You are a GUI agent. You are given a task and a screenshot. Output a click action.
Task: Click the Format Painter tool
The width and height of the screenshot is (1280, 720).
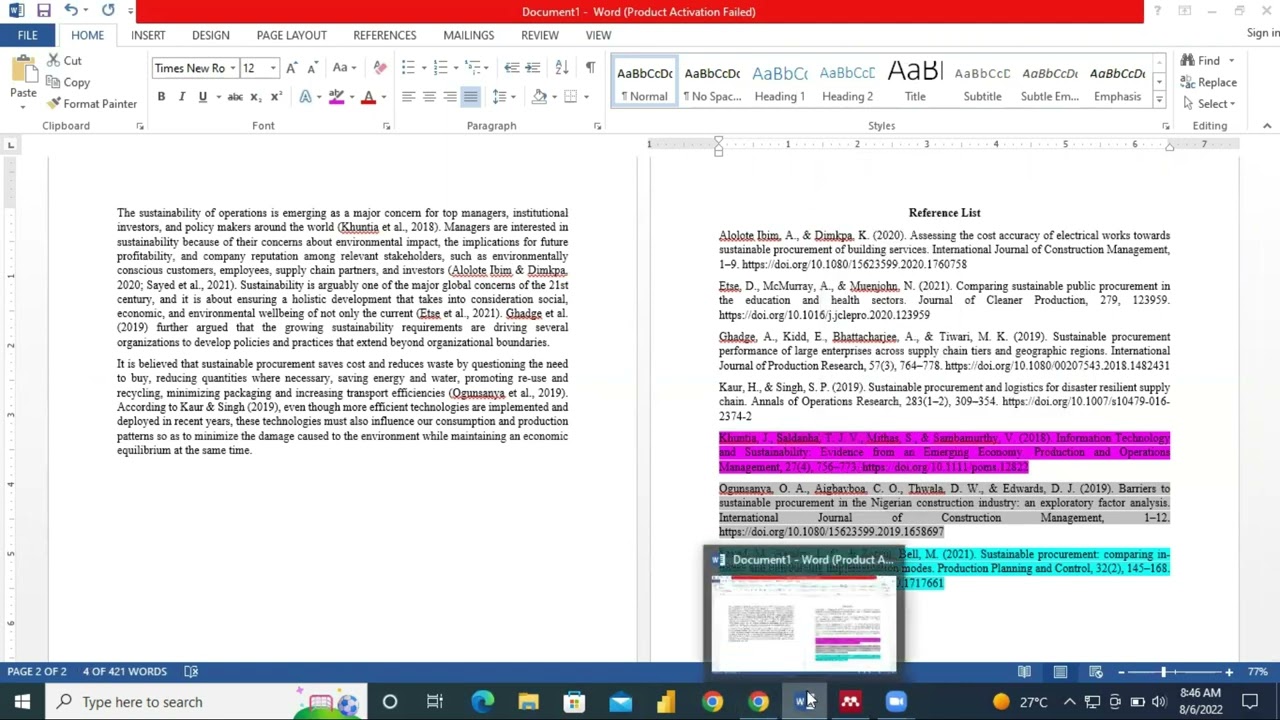(92, 104)
